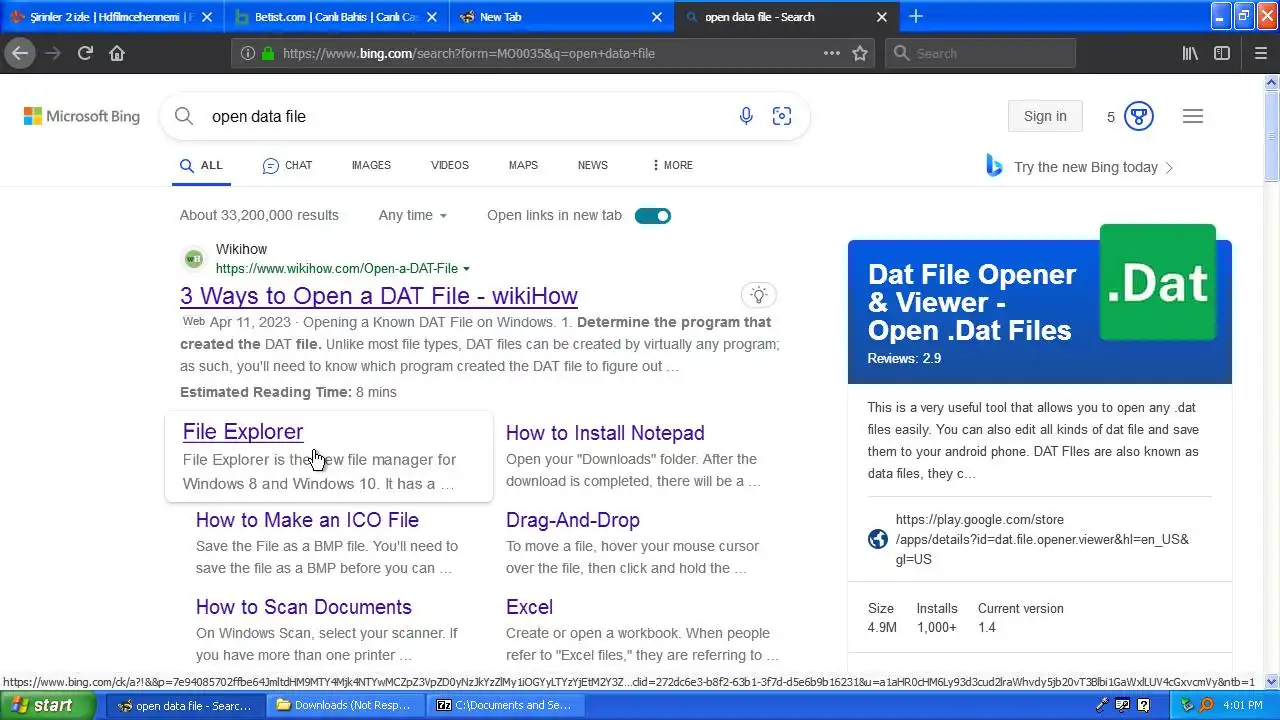Image resolution: width=1280 pixels, height=720 pixels.
Task: Click the Firefox Search box
Action: [980, 53]
